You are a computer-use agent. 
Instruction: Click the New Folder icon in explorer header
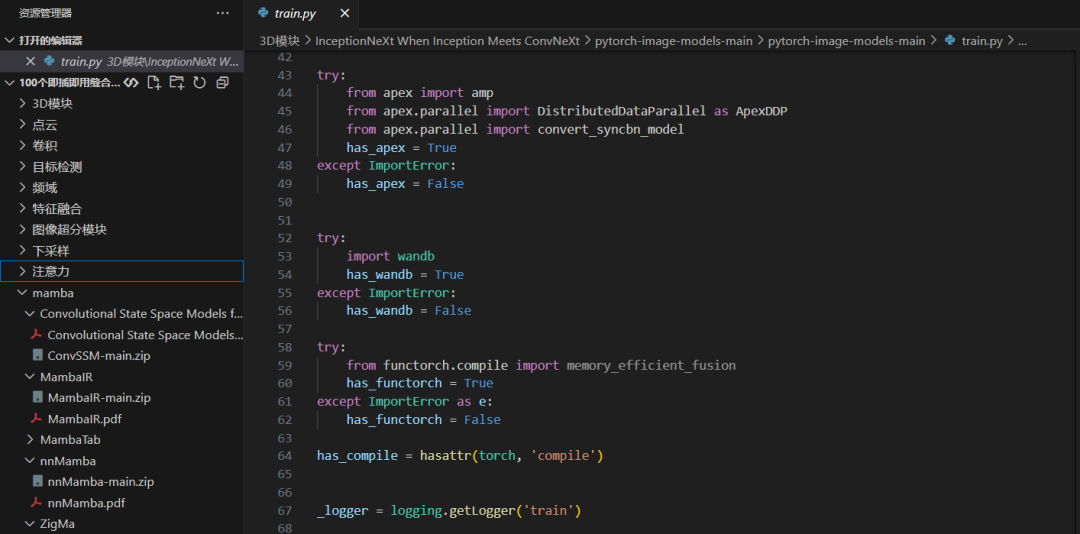(x=177, y=83)
